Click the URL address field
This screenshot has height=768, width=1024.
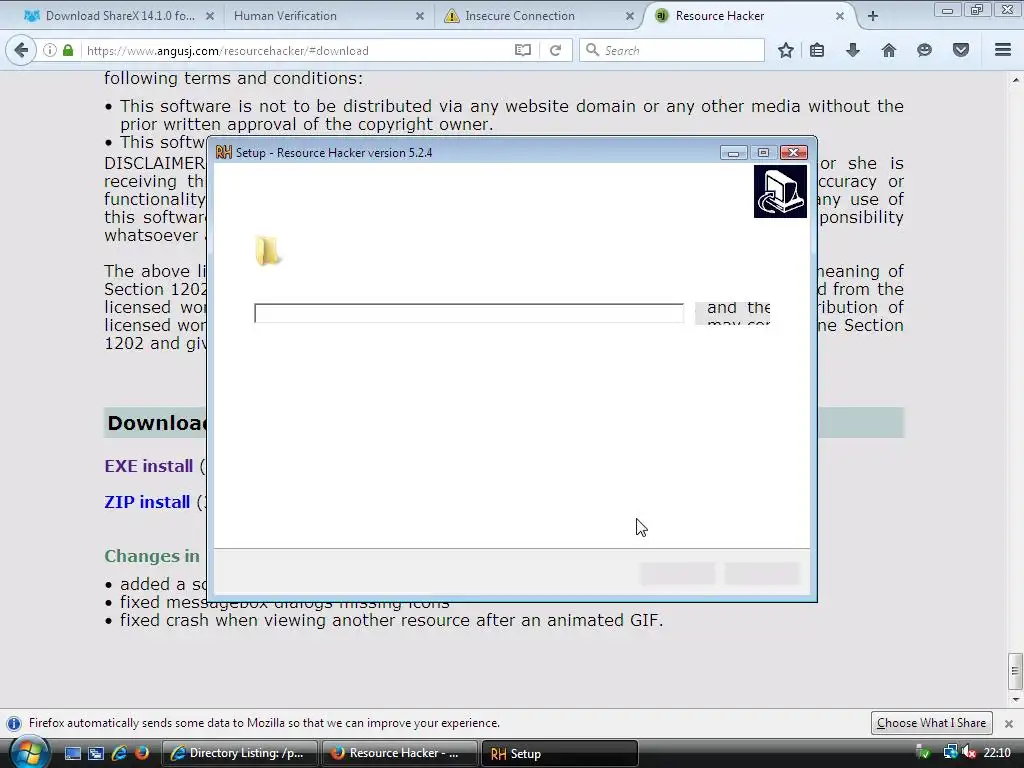[294, 50]
